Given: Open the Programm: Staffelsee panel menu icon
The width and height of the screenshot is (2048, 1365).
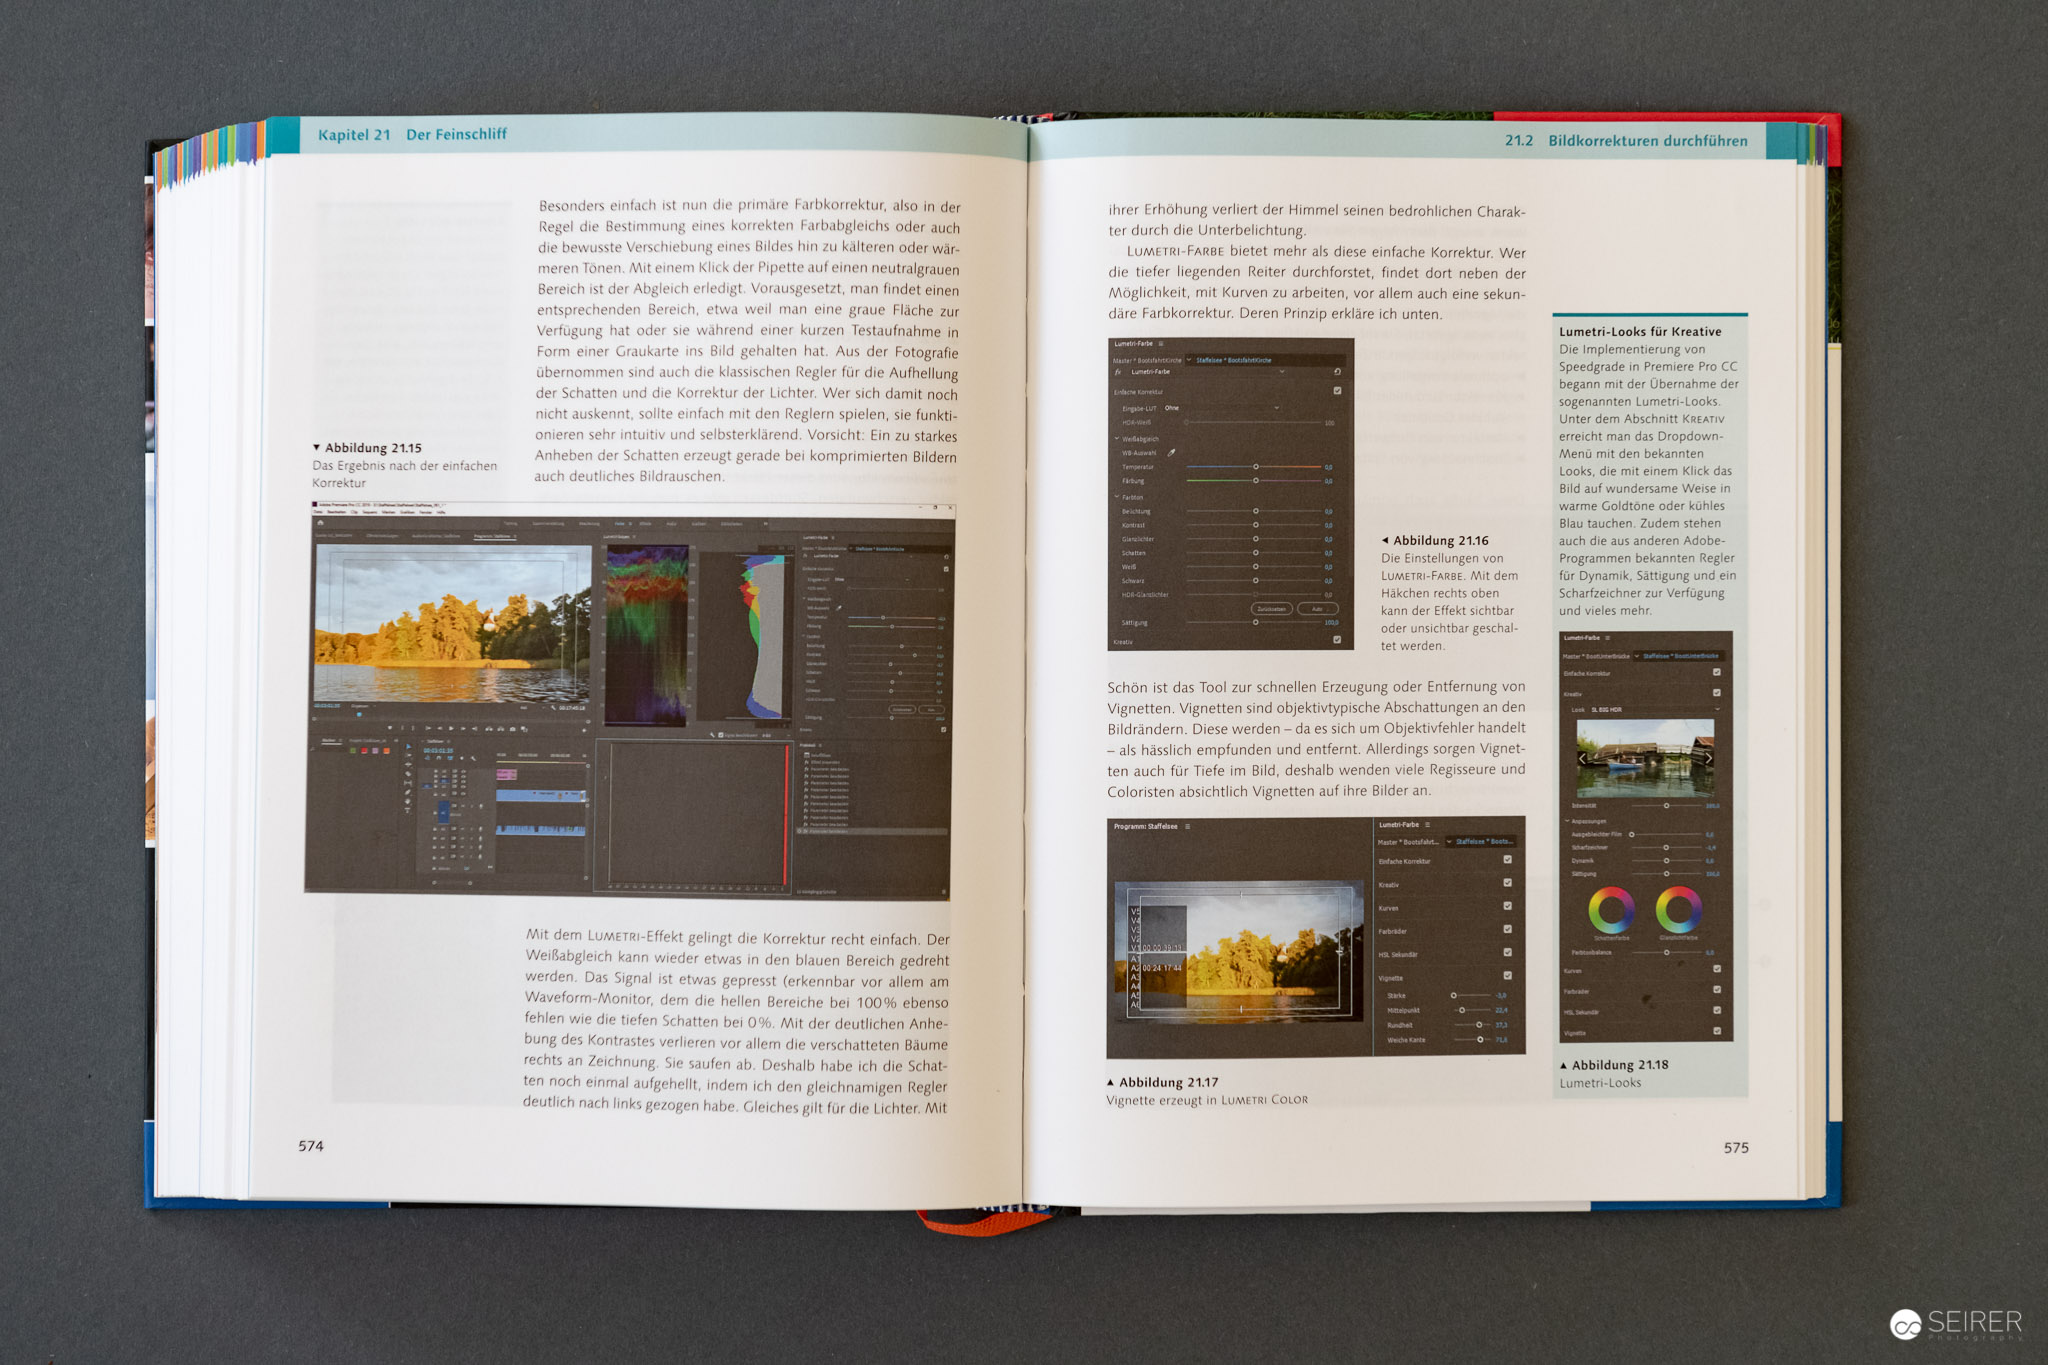Looking at the screenshot, I should click(x=1188, y=826).
